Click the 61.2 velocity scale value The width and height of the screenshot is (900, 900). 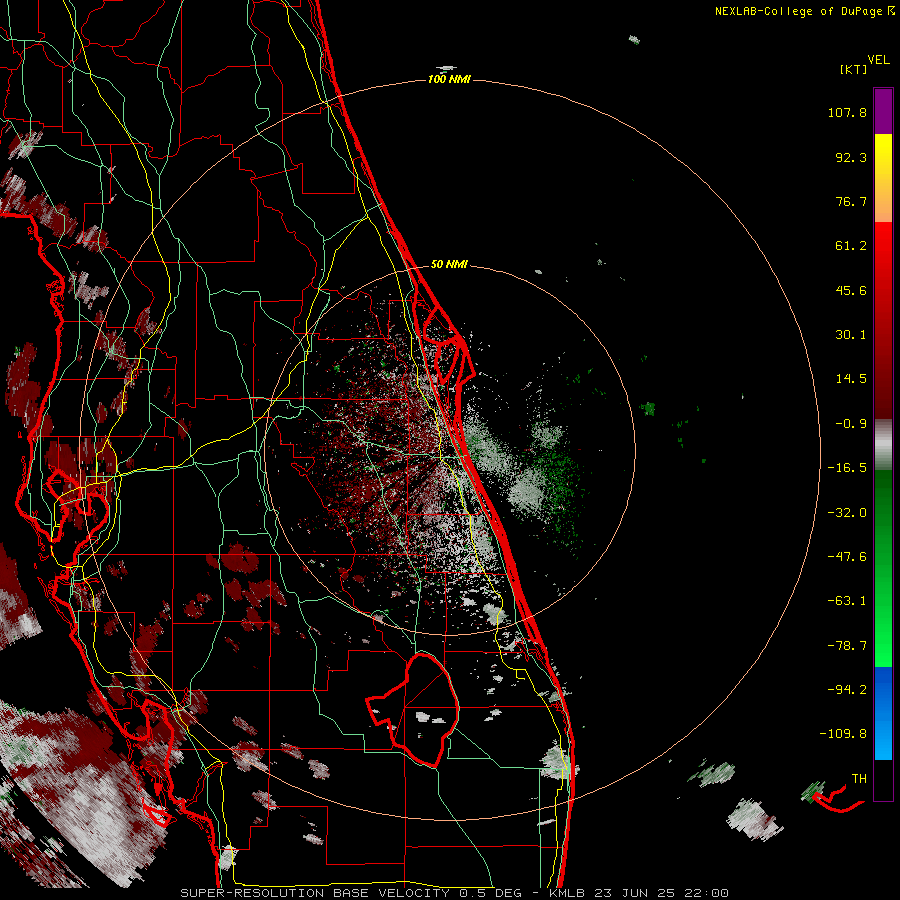point(851,246)
